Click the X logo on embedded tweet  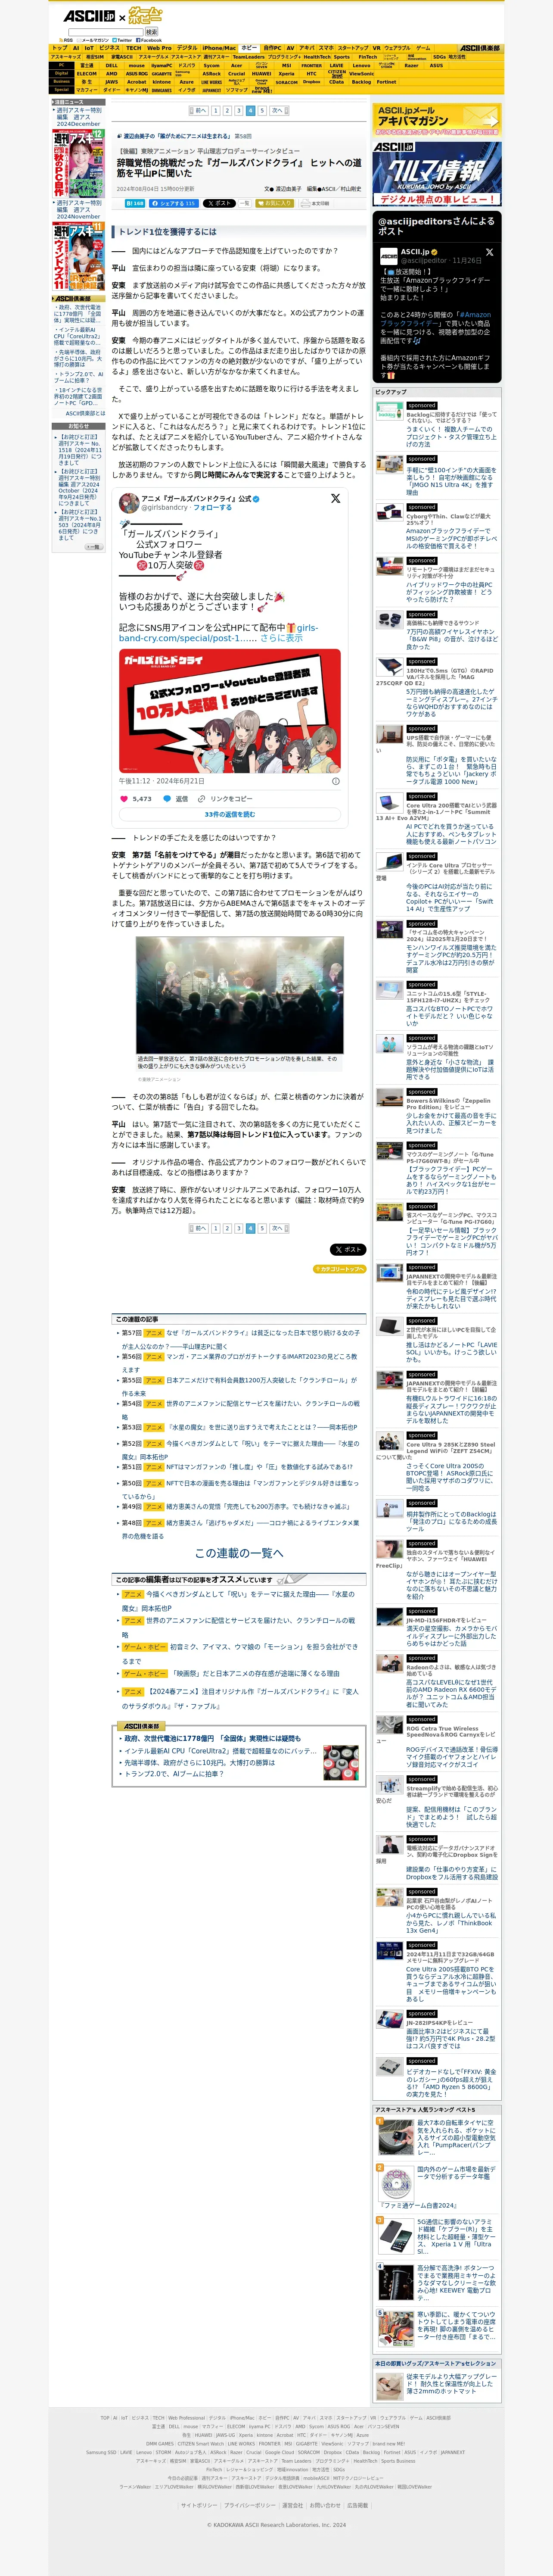click(x=335, y=498)
